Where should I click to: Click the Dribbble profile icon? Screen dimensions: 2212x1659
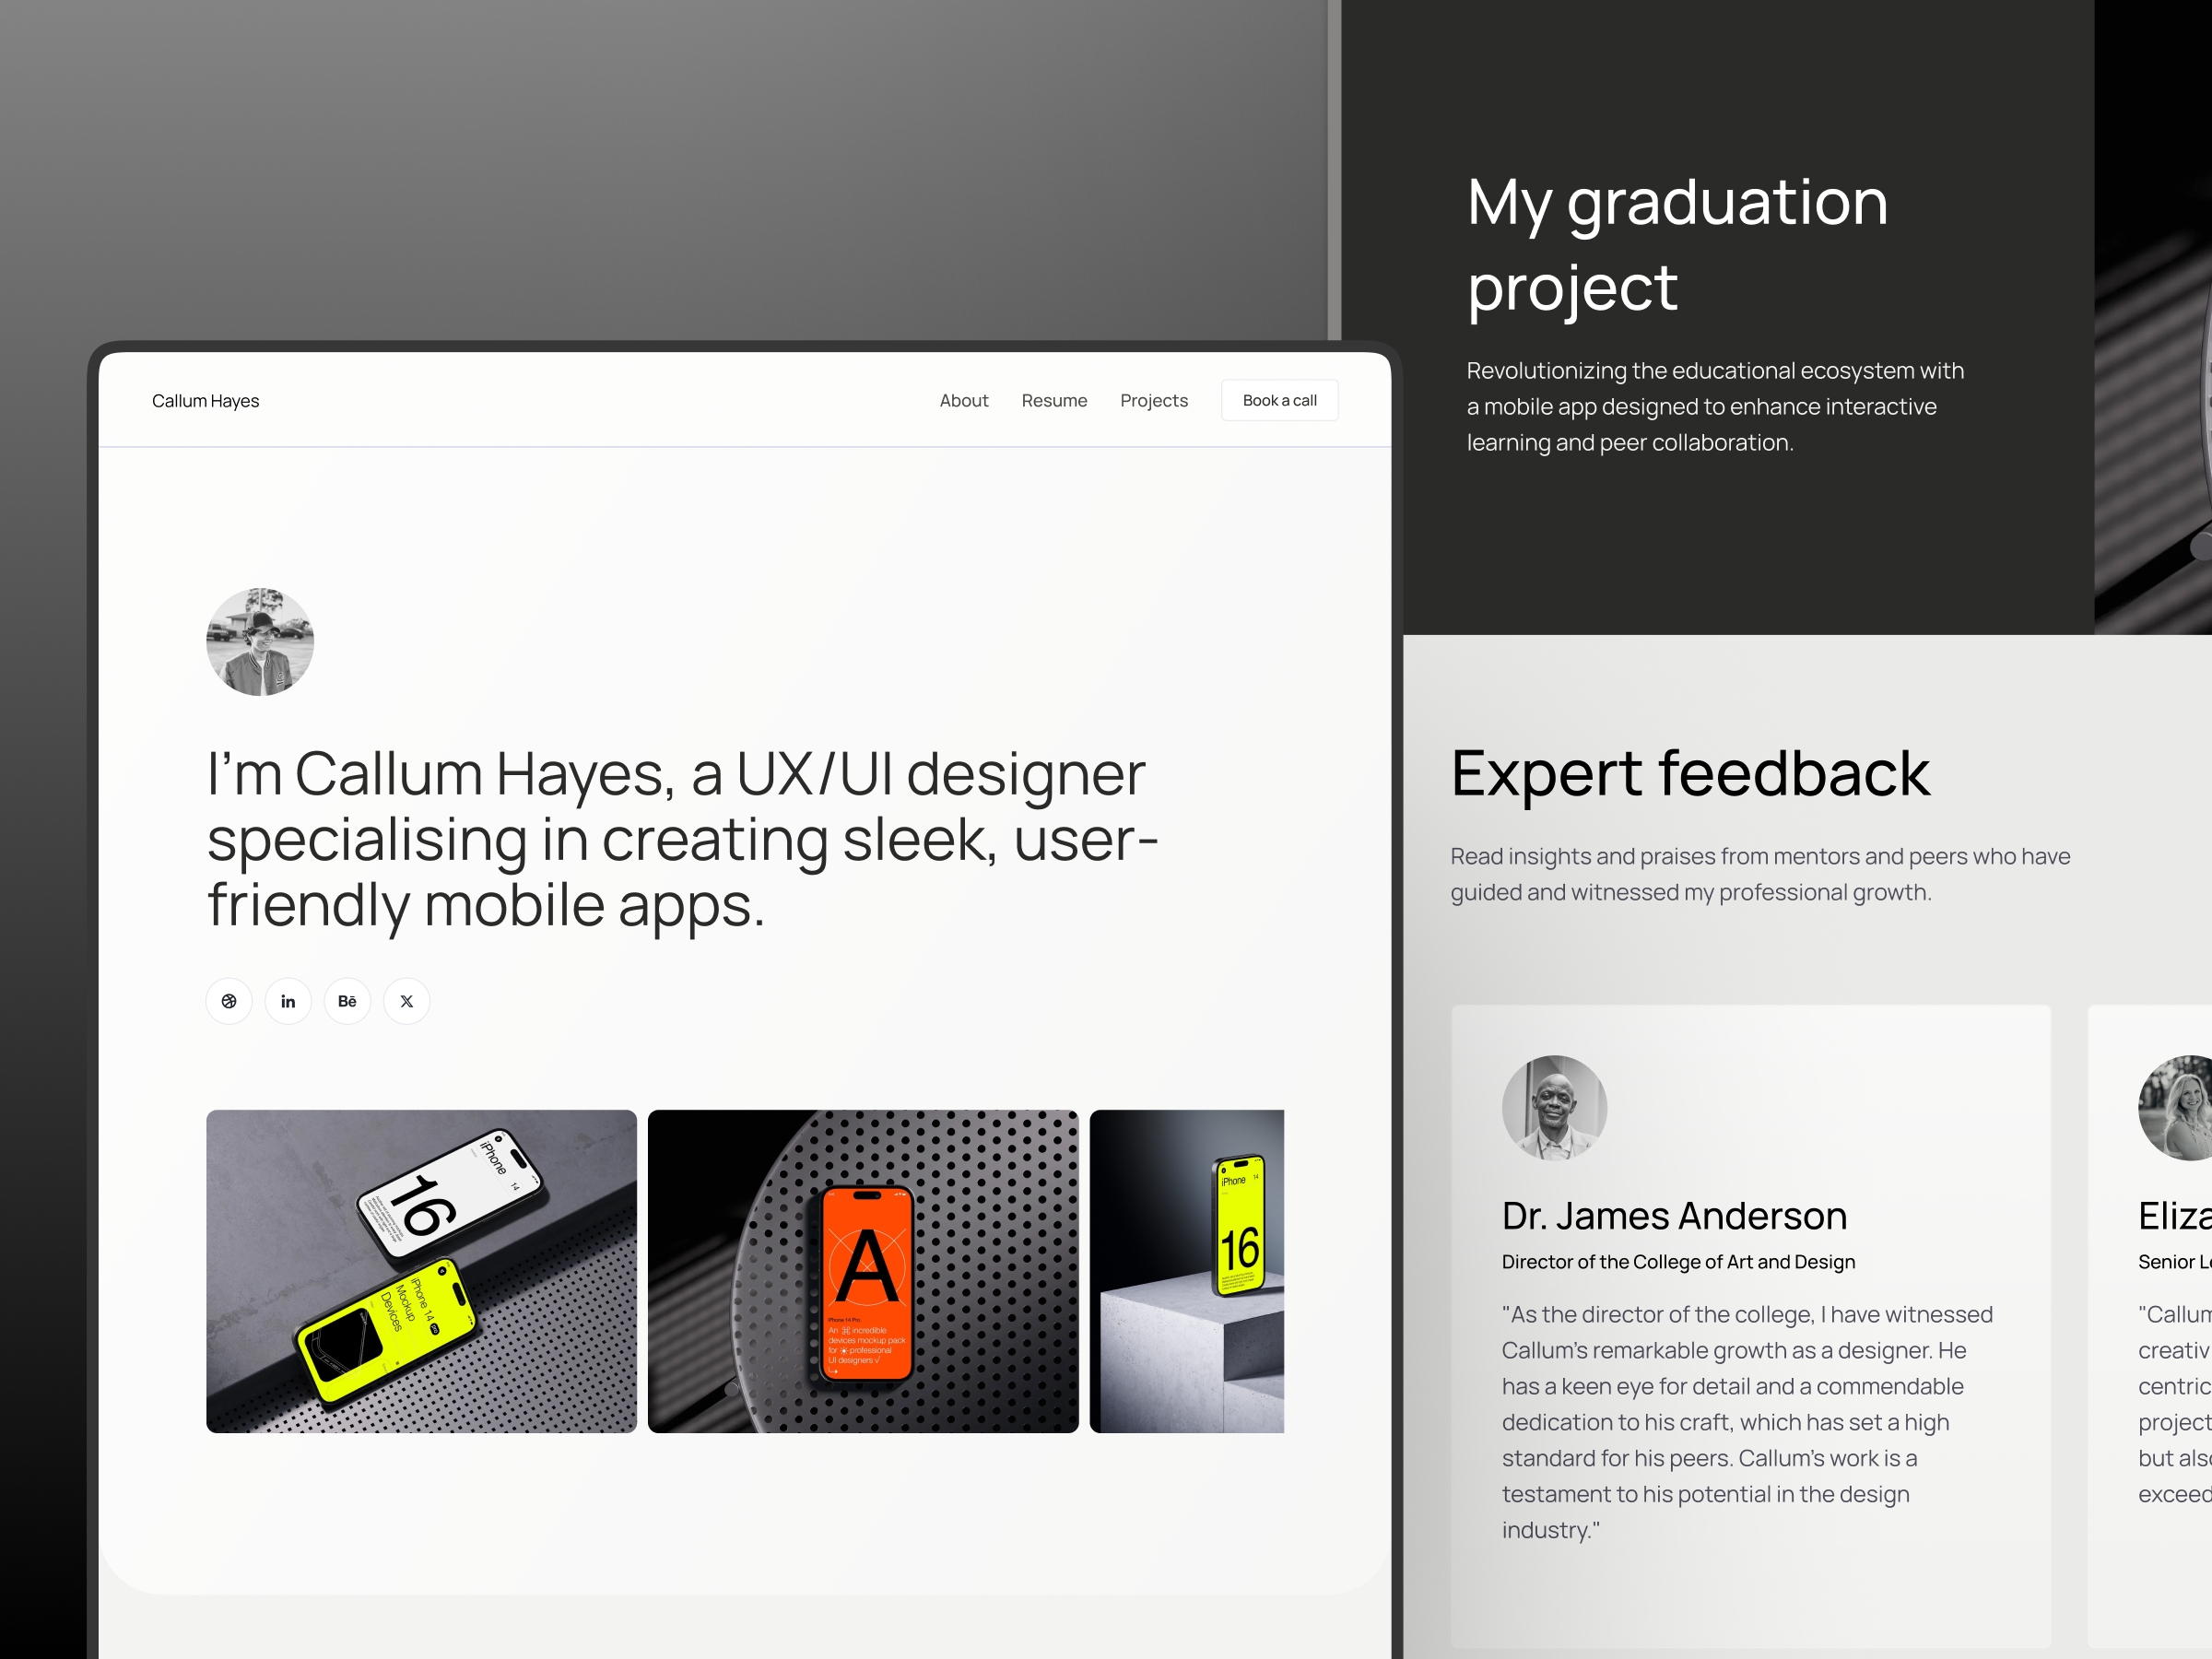229,1000
